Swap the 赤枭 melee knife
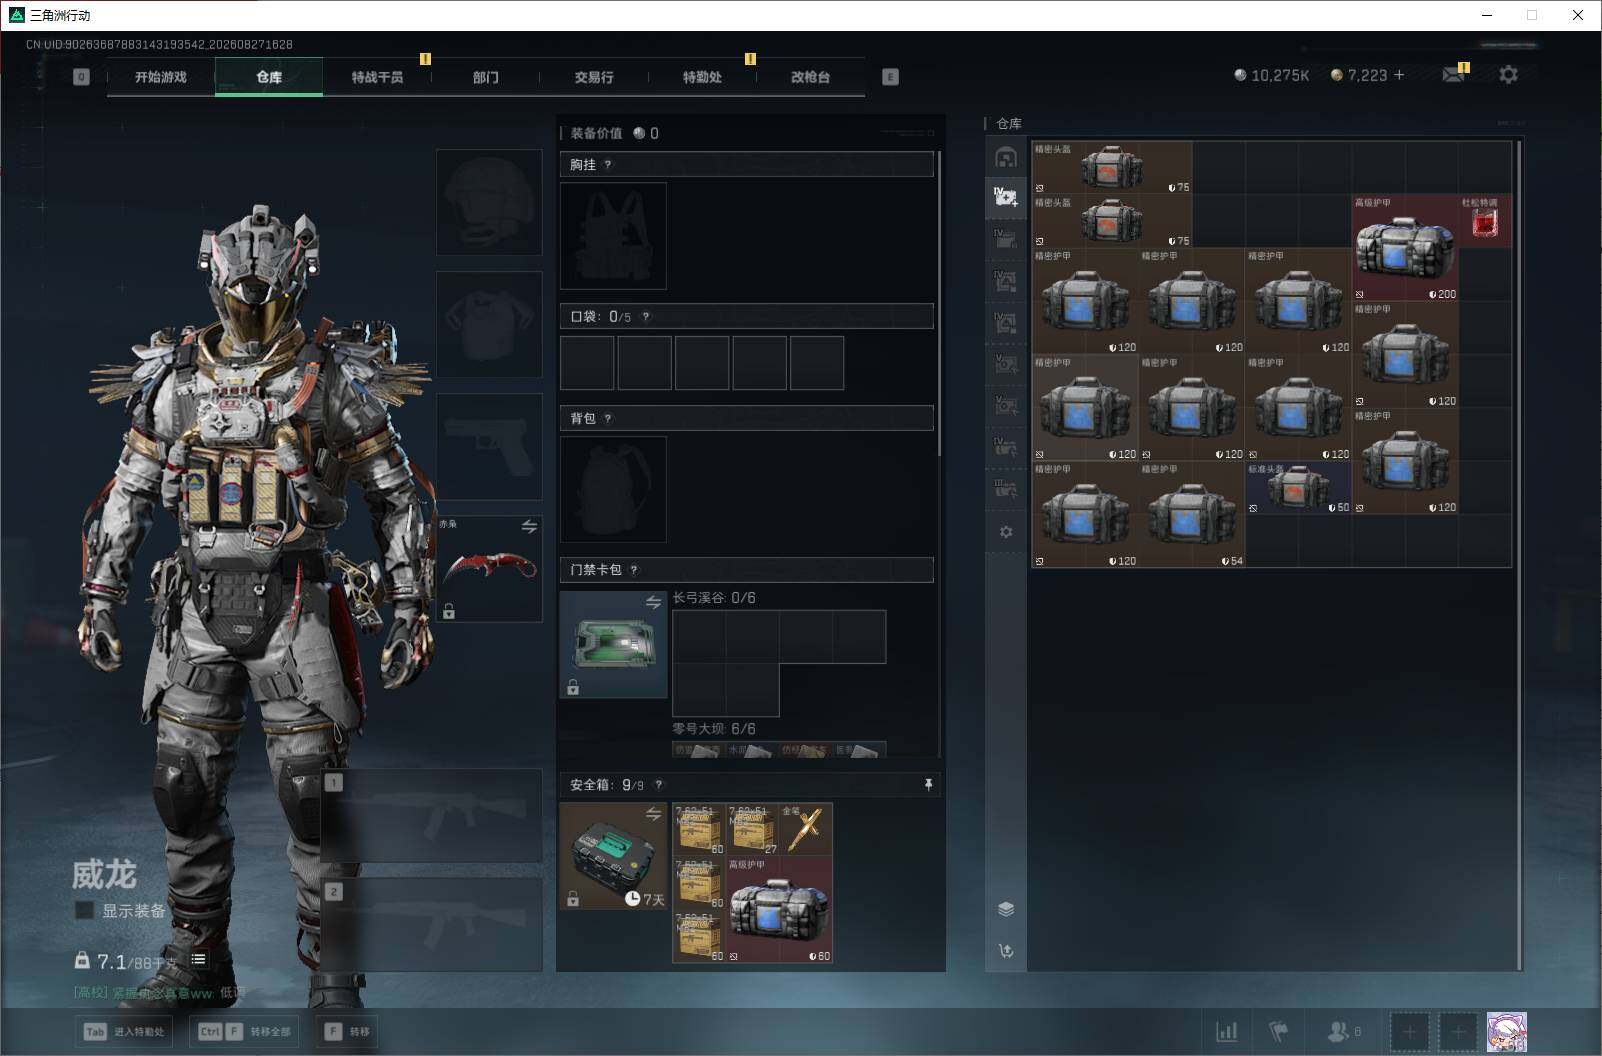The width and height of the screenshot is (1602, 1056). click(x=529, y=526)
